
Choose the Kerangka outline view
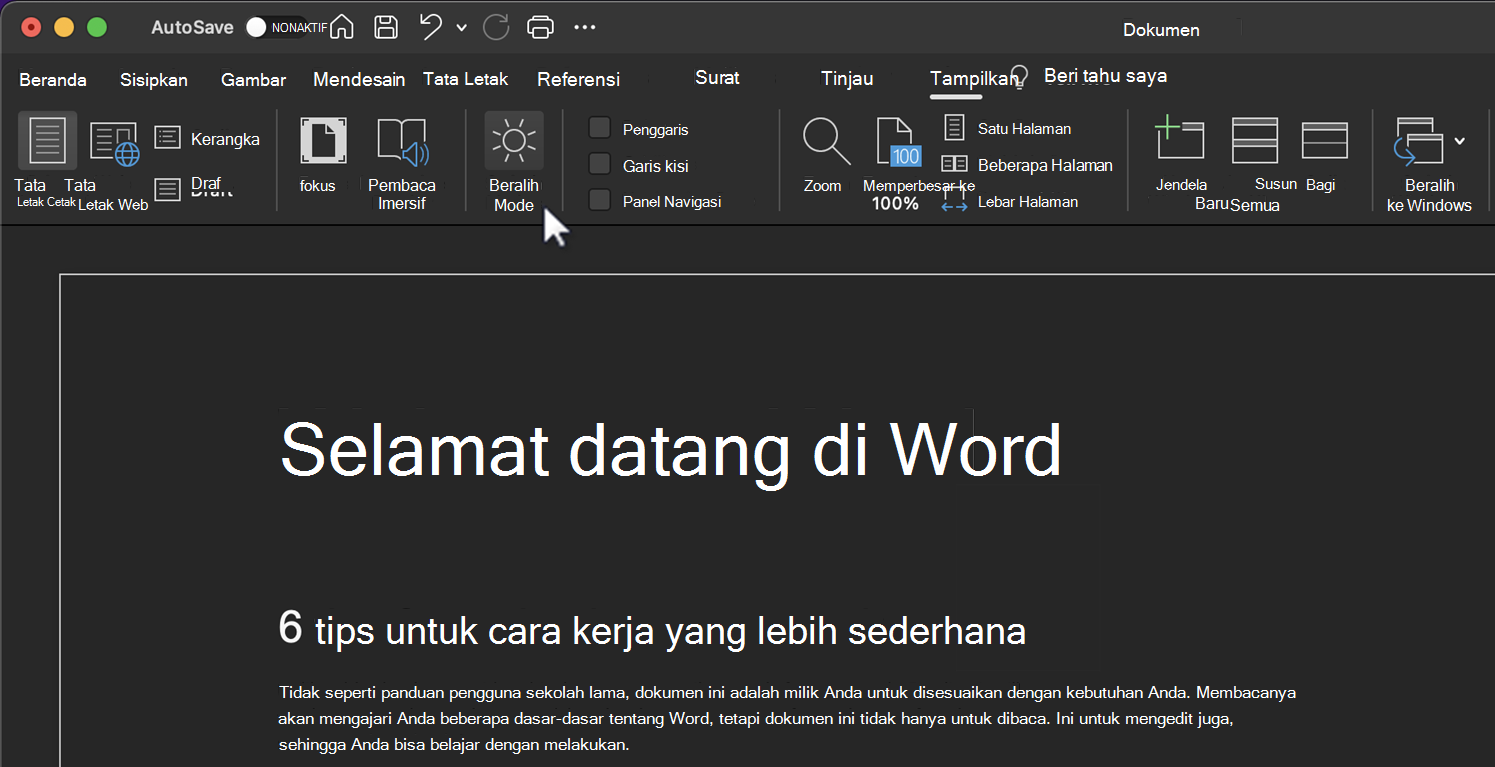coord(207,139)
